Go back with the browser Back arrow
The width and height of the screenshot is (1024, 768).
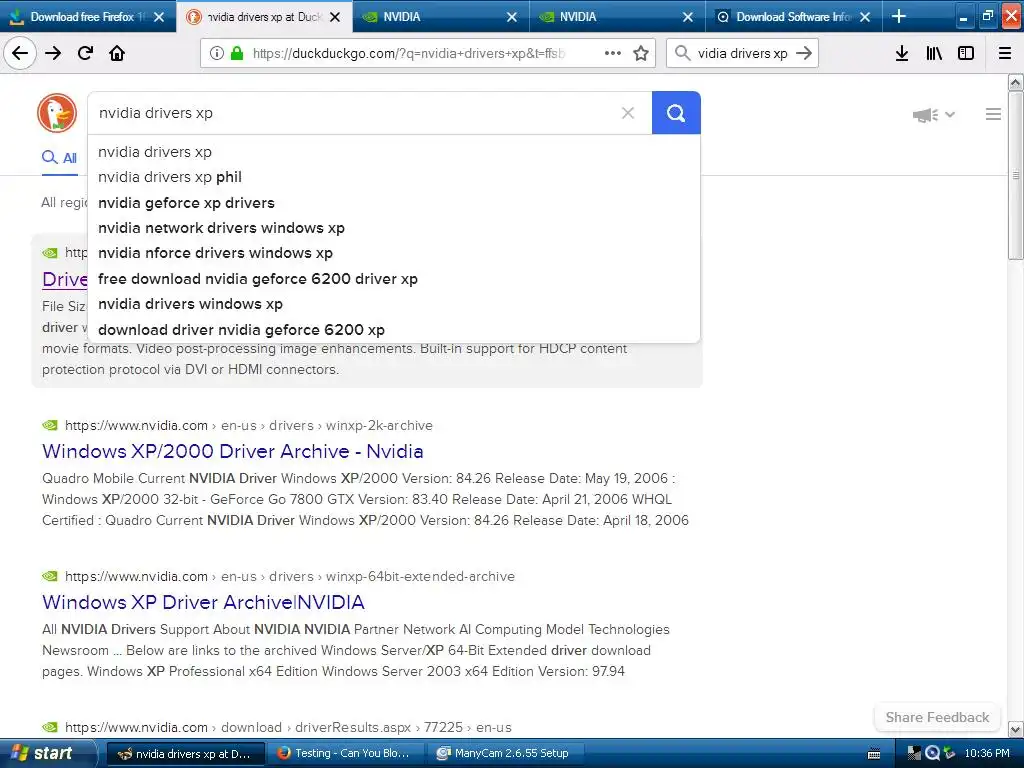tap(20, 53)
